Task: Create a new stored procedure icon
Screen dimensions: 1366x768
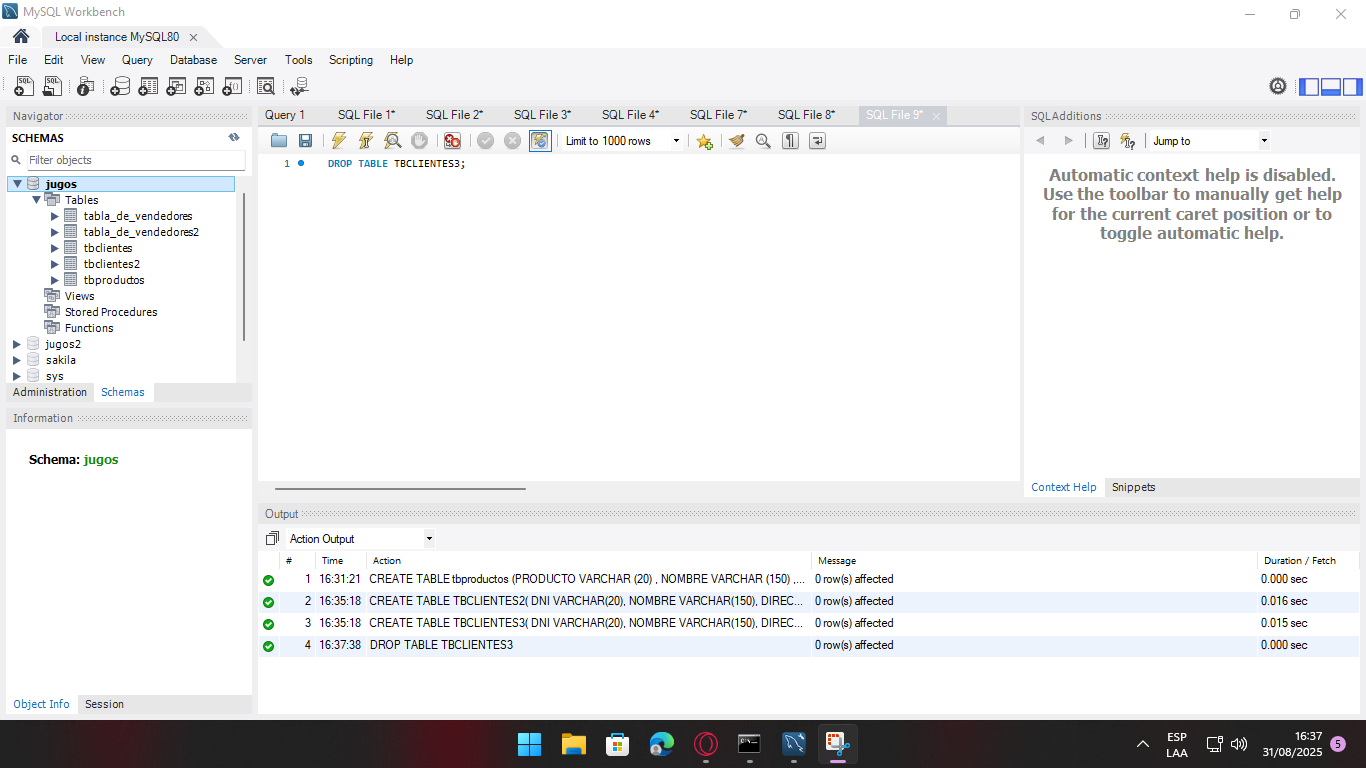Action: click(x=204, y=87)
